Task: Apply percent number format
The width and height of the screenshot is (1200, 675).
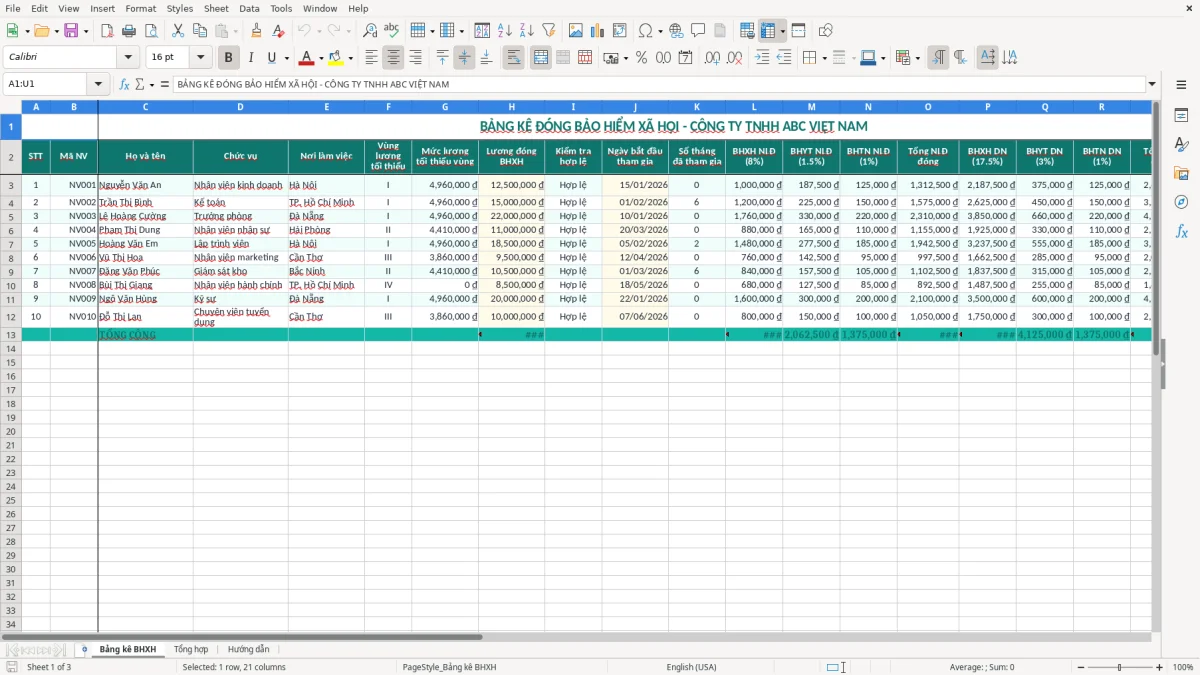Action: 641,58
